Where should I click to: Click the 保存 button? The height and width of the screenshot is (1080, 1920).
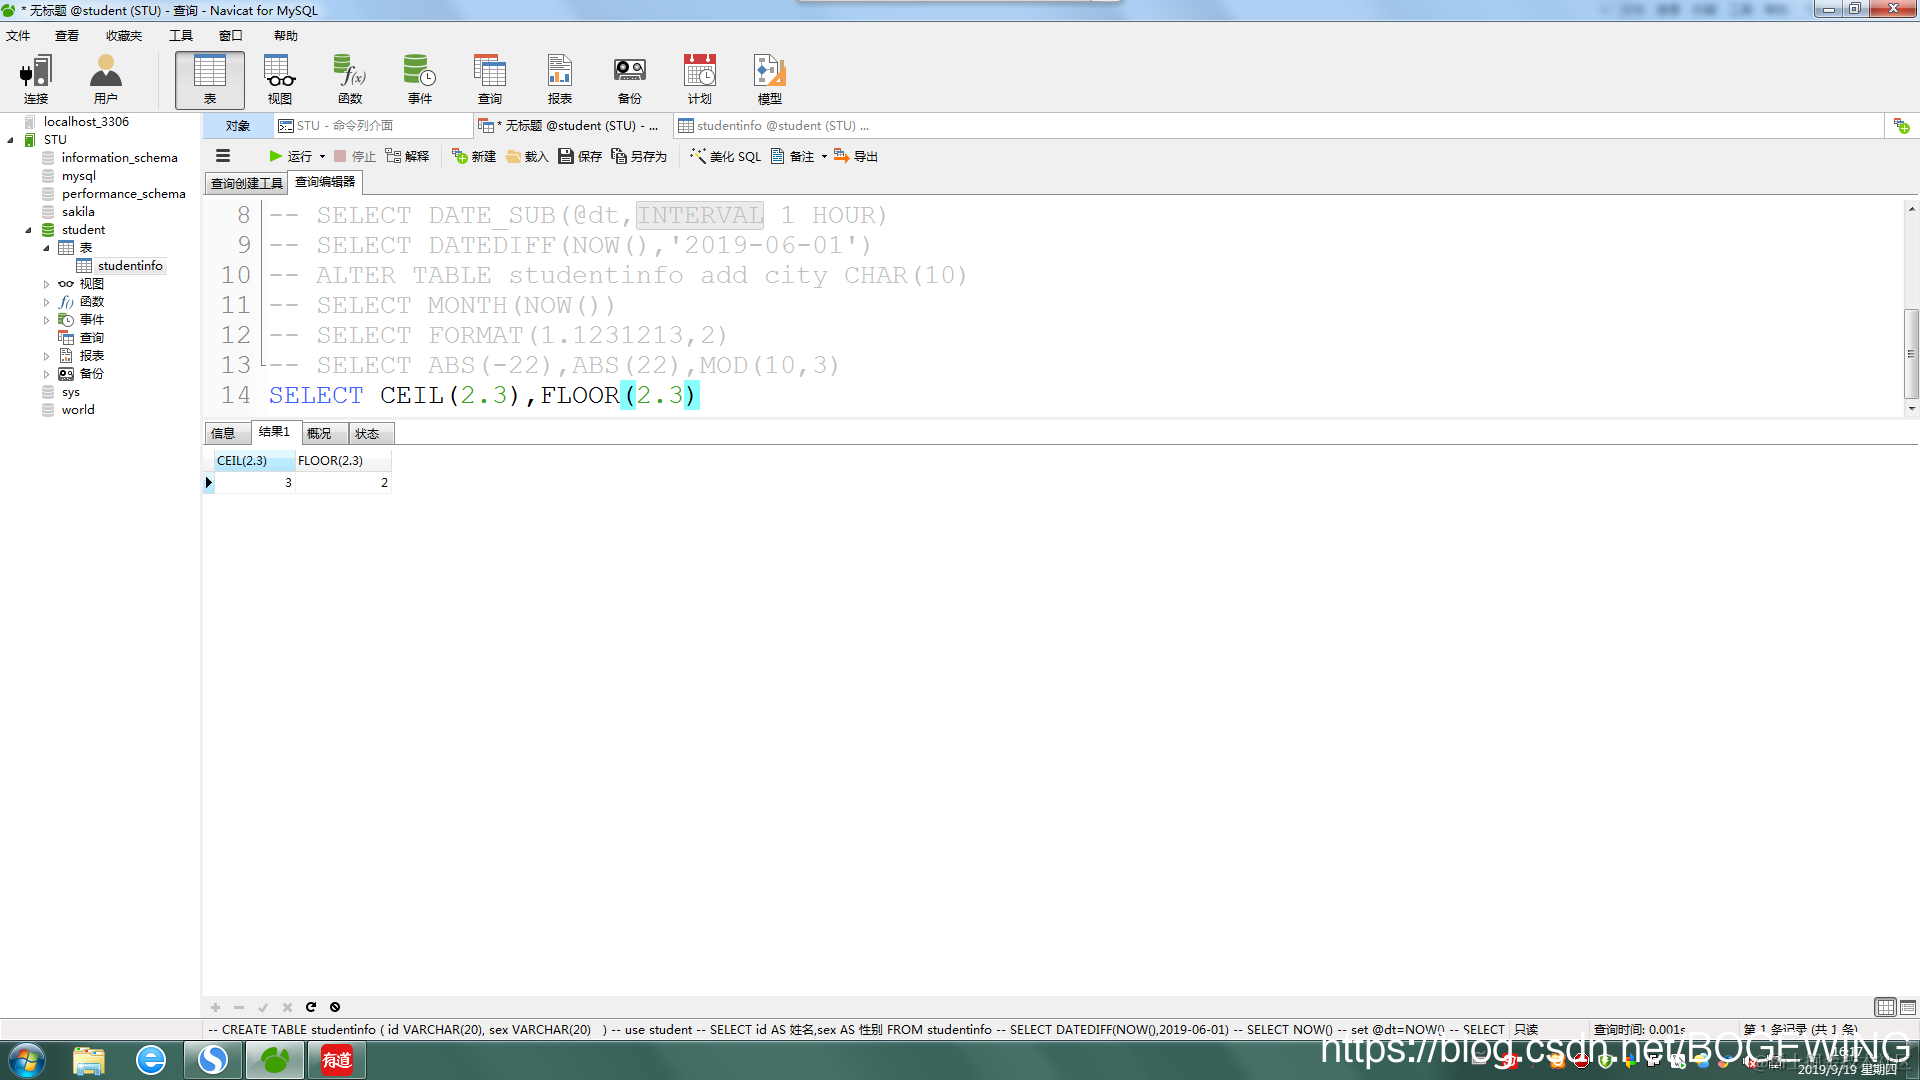580,157
